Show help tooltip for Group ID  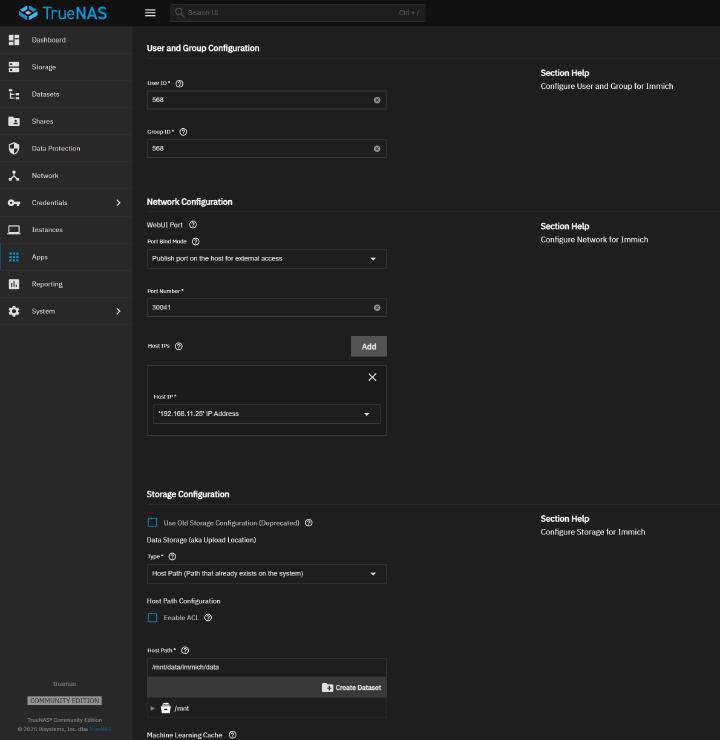pos(184,132)
